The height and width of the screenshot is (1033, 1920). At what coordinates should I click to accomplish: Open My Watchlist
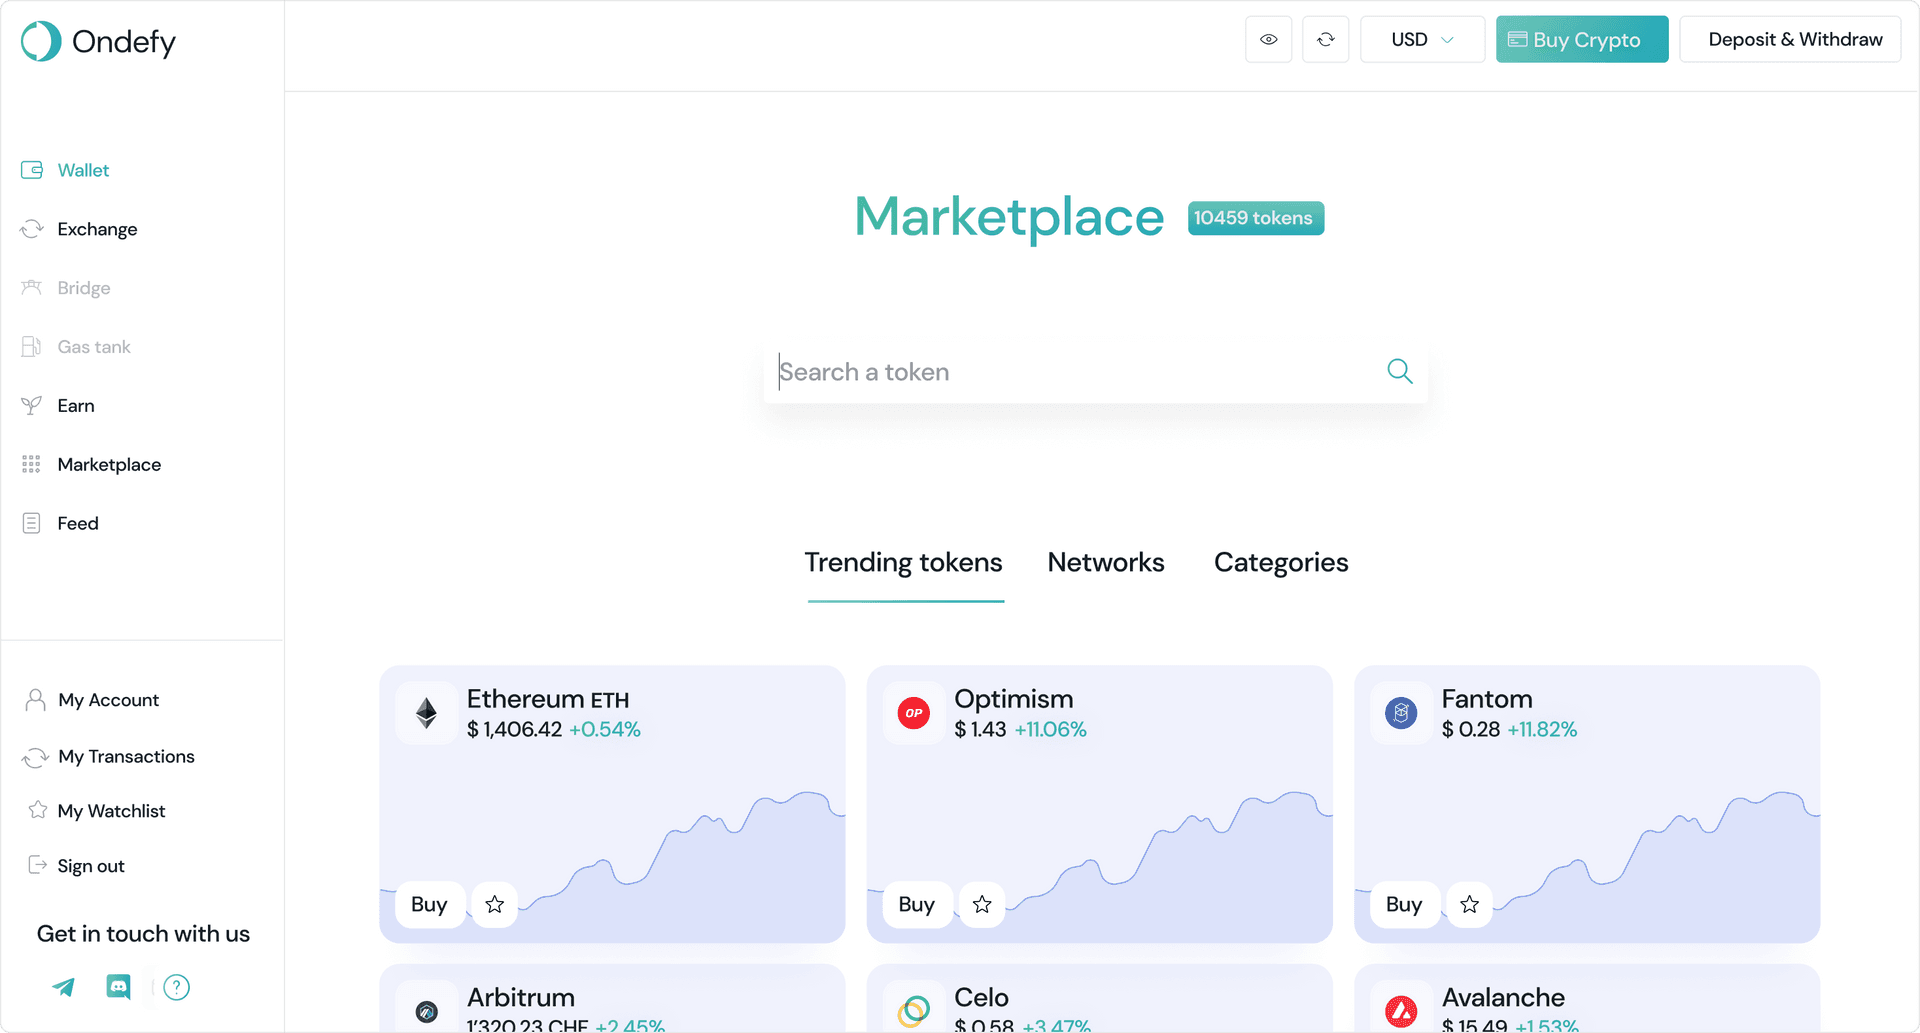tap(111, 811)
